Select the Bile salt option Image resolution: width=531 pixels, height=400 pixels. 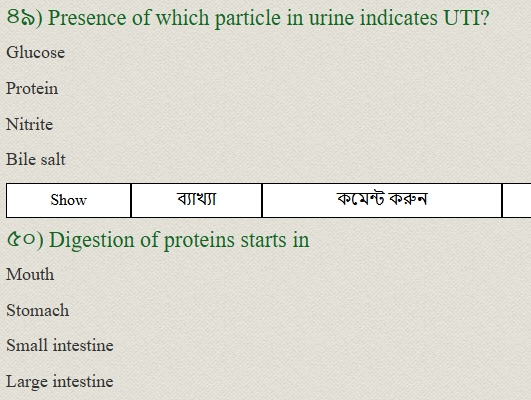(36, 160)
